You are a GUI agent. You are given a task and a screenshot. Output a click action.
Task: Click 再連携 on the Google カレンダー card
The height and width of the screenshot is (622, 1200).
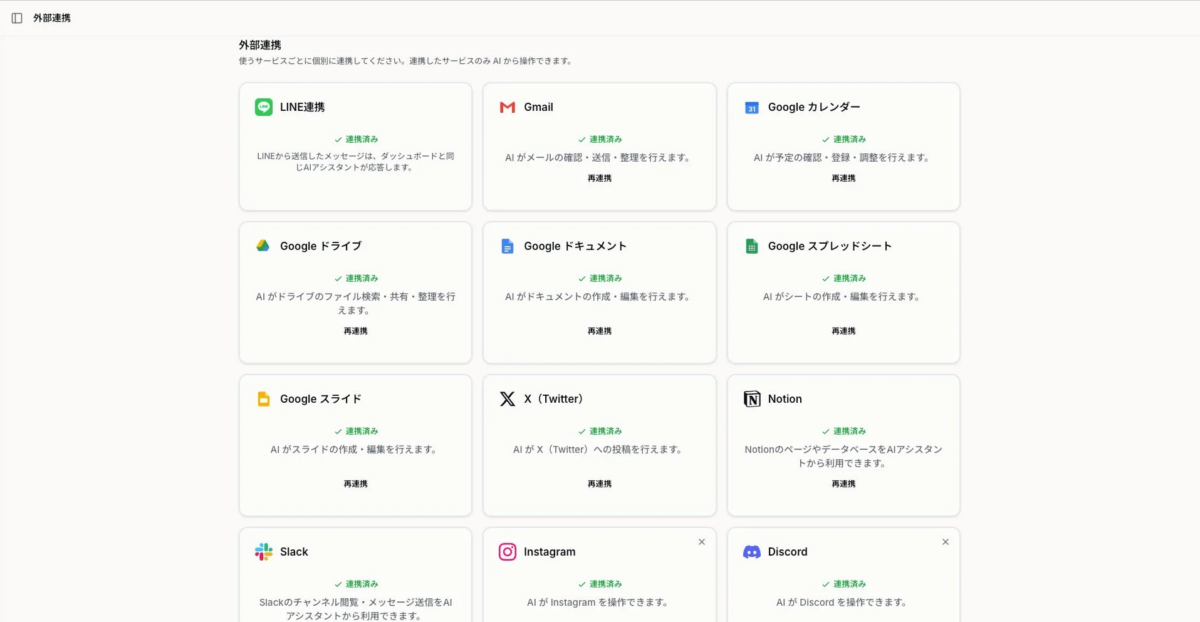coord(844,178)
